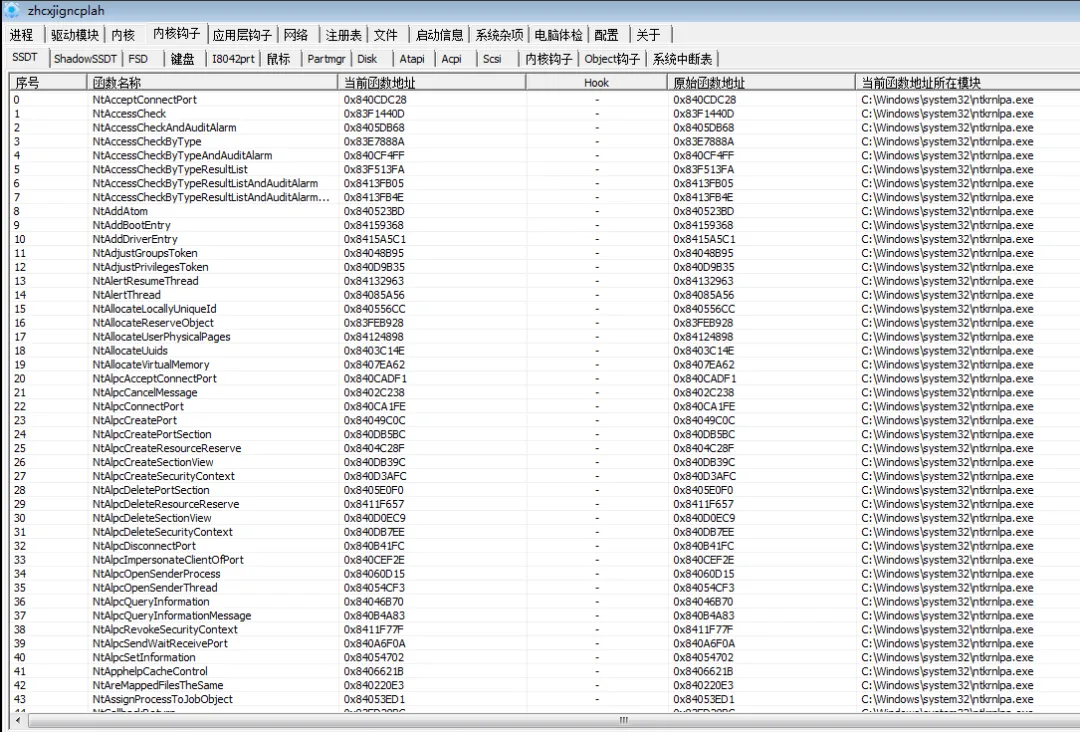Open the 启动信息 tab
This screenshot has height=732, width=1080.
[439, 34]
